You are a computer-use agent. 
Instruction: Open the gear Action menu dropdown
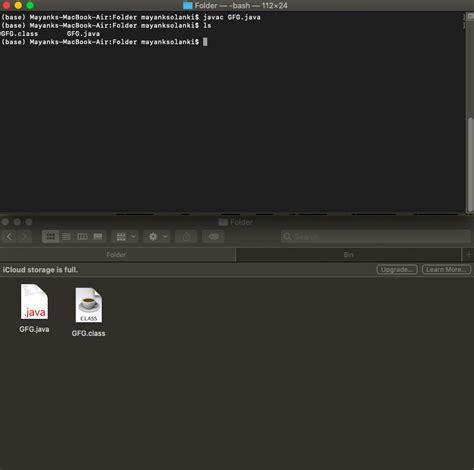157,237
